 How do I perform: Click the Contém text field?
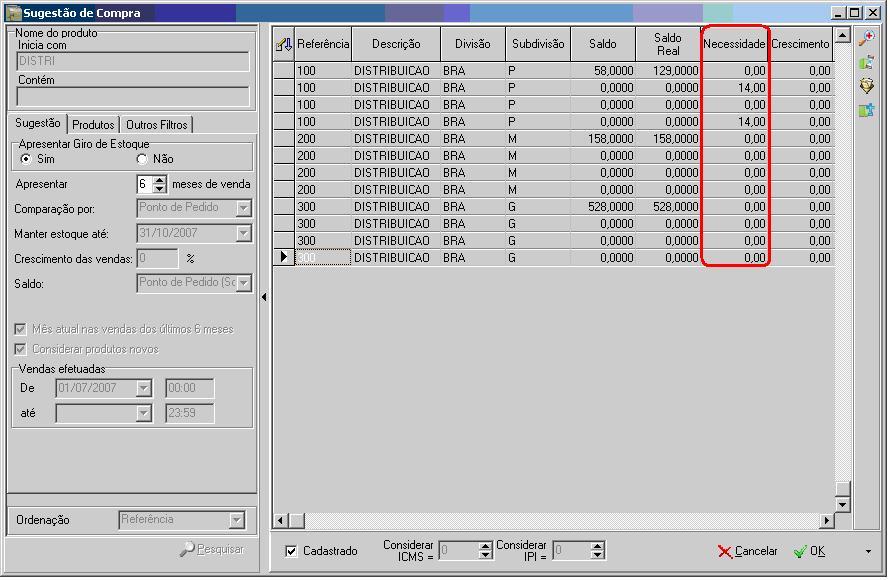pyautogui.click(x=133, y=97)
